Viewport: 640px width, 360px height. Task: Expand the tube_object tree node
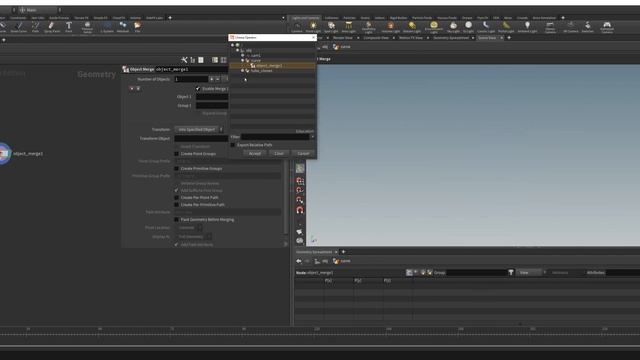click(x=242, y=71)
